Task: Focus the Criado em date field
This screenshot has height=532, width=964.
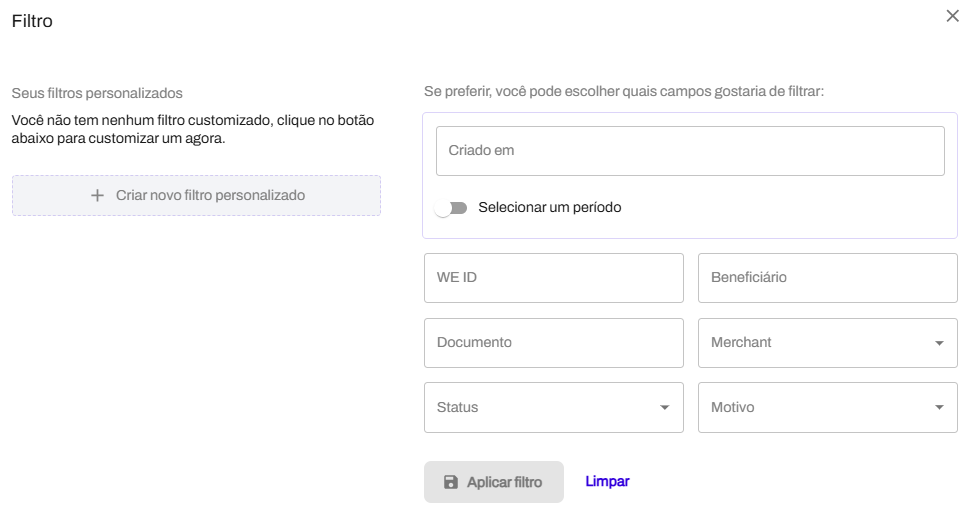Action: (690, 151)
